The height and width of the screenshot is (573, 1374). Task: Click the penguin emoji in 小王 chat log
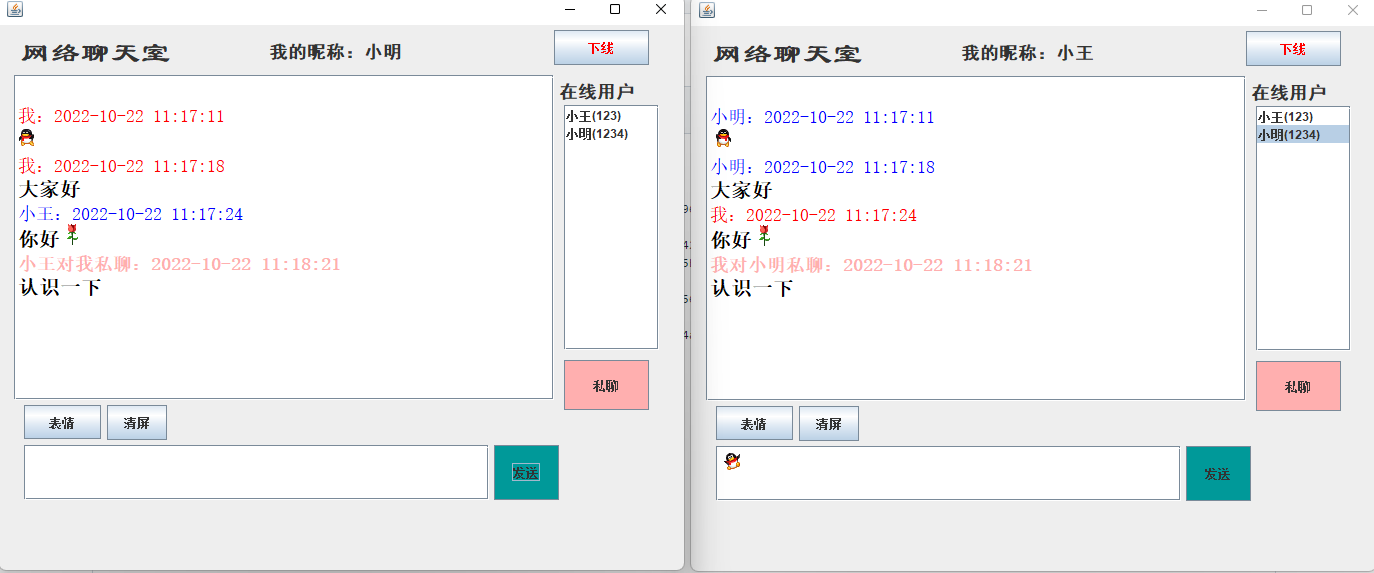tap(724, 138)
